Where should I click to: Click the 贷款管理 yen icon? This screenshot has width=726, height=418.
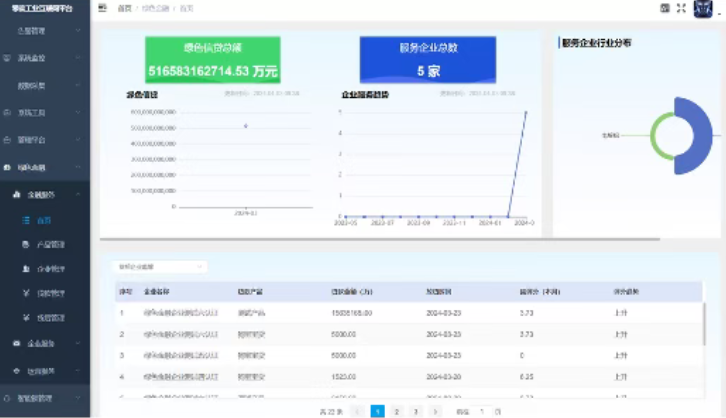(26, 293)
